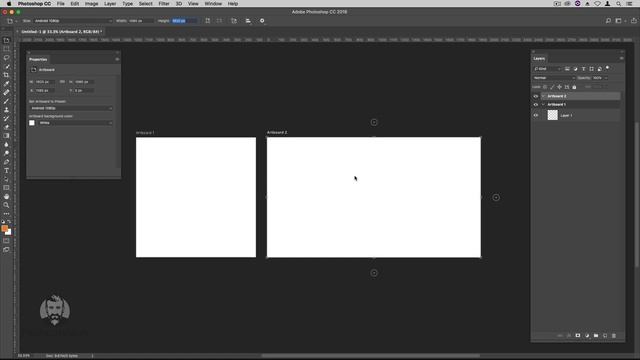This screenshot has height=360, width=640.
Task: Select the Quick Selection tool
Action: (x=6, y=66)
